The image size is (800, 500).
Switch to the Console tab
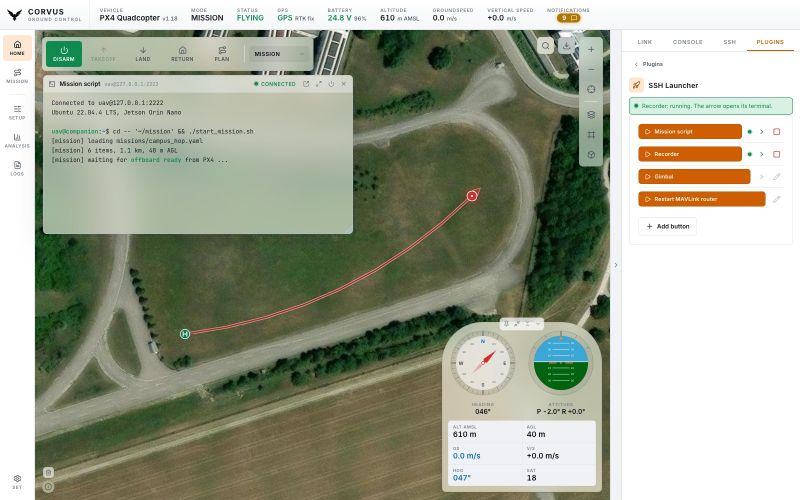tap(687, 42)
